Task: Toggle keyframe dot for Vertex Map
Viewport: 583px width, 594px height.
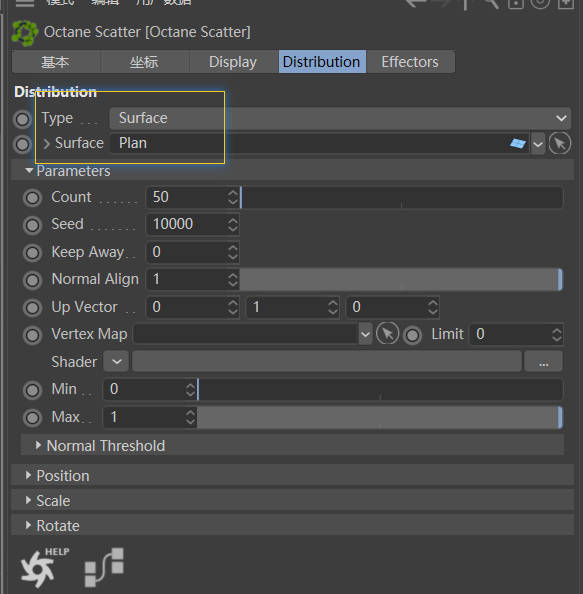Action: [x=32, y=335]
